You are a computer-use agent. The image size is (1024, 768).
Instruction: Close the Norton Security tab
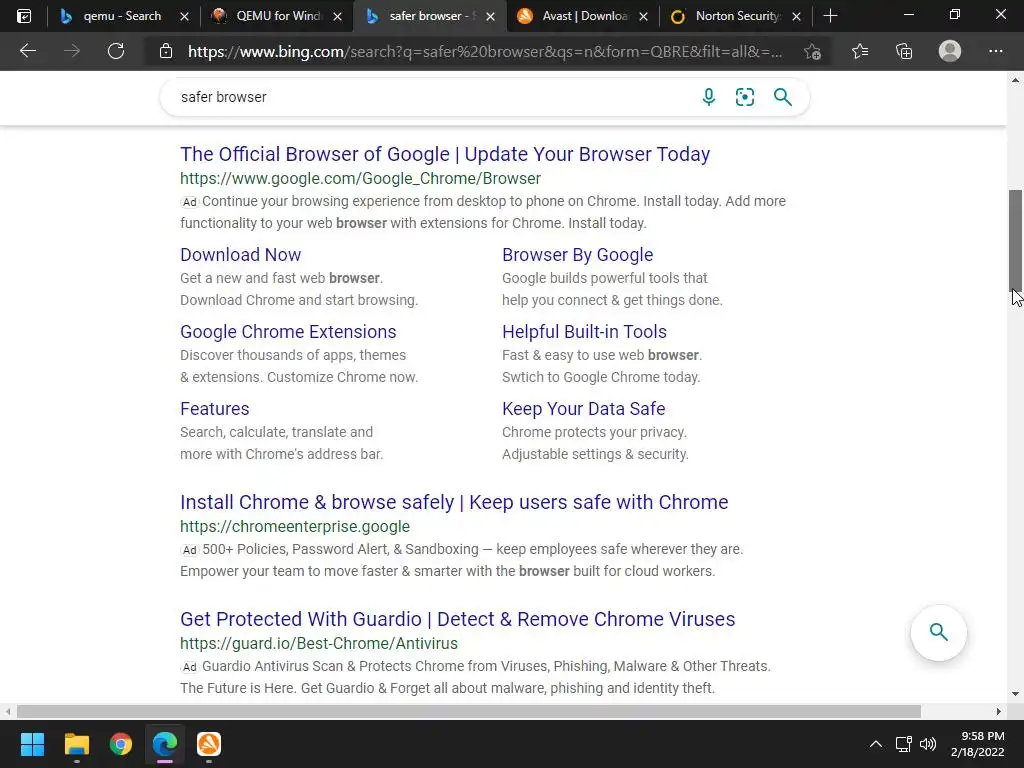pyautogui.click(x=796, y=16)
